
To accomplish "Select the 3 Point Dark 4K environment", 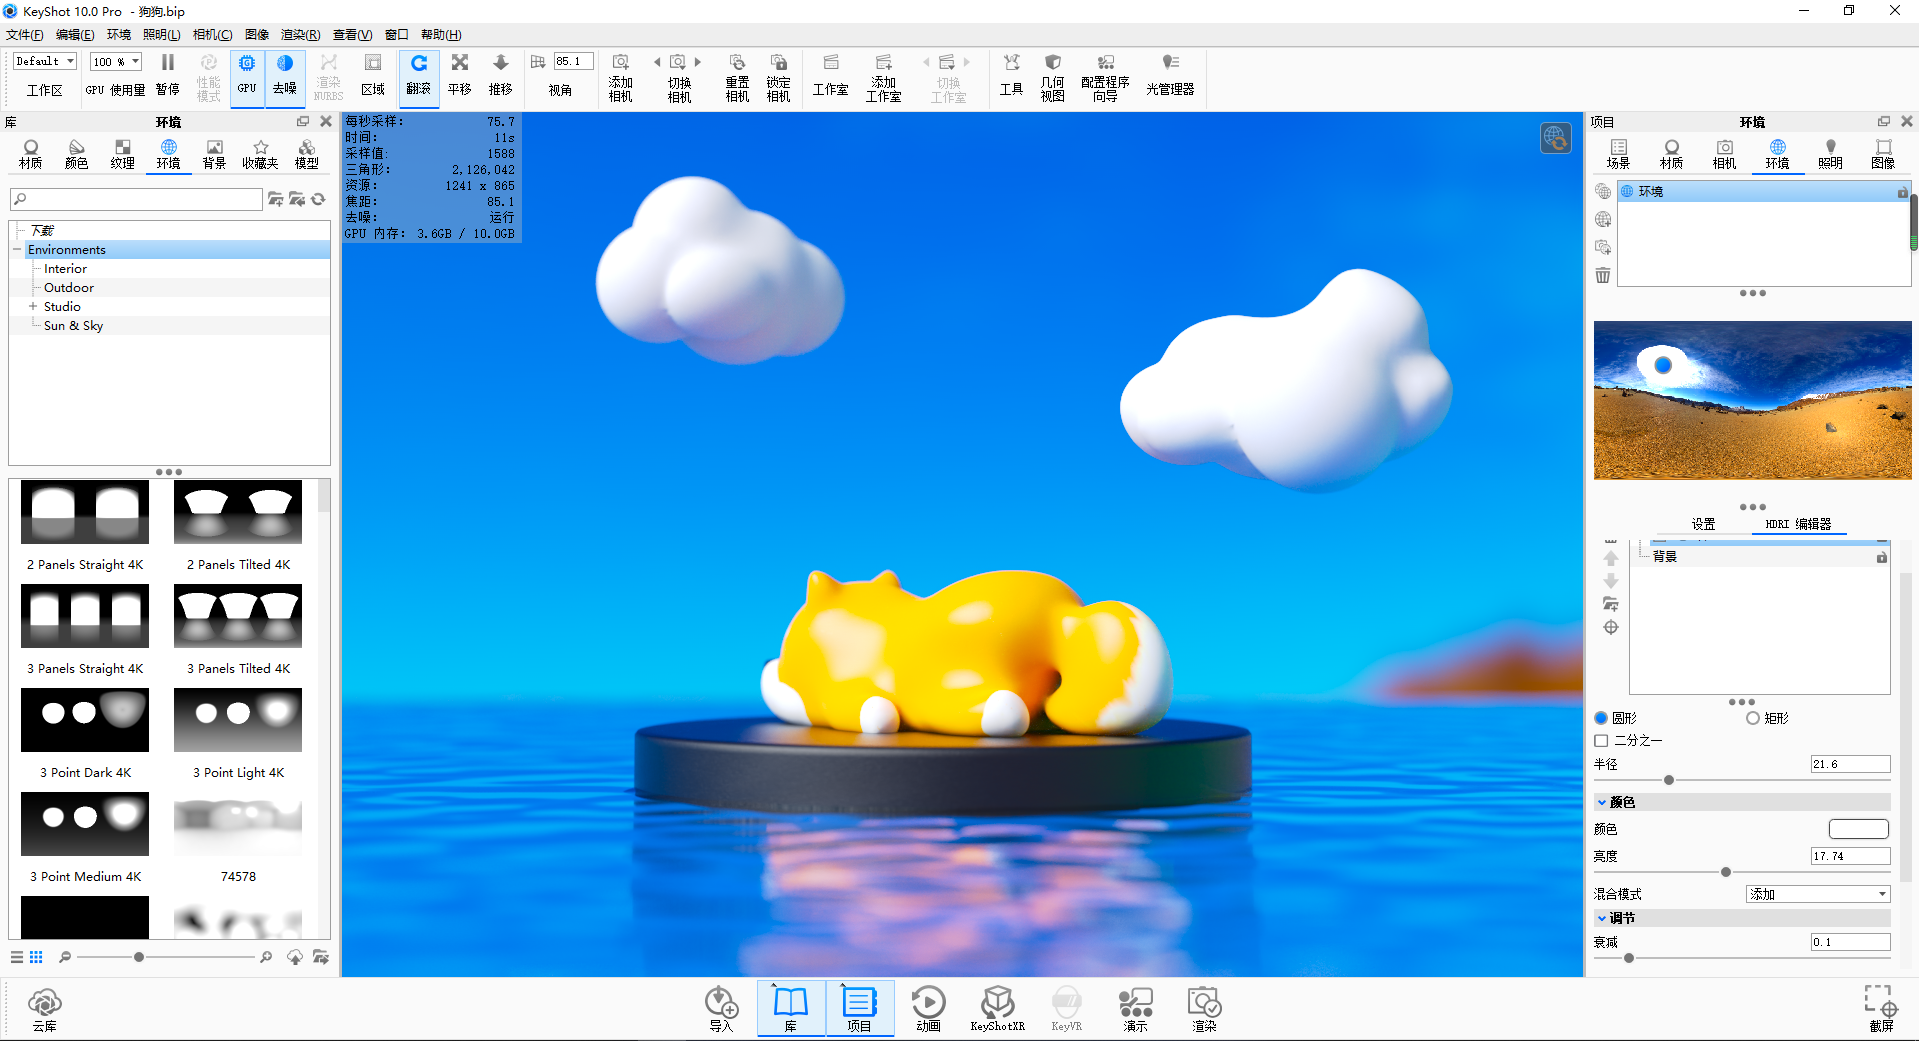I will [84, 720].
